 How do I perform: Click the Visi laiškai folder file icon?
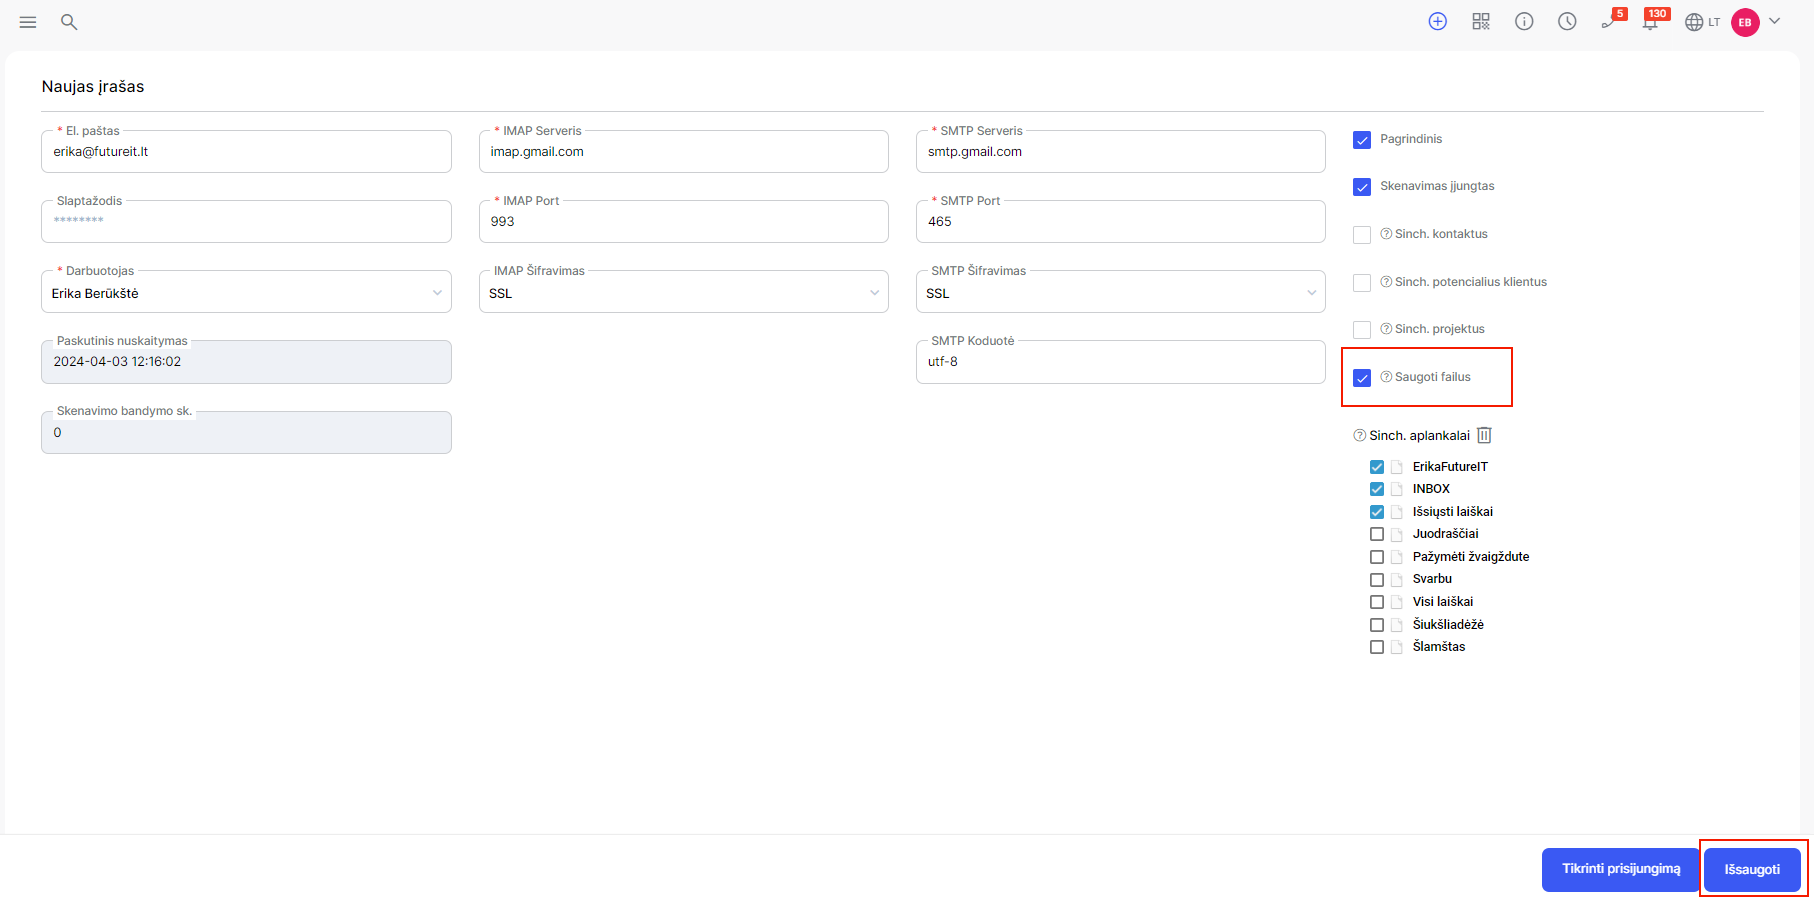point(1397,603)
